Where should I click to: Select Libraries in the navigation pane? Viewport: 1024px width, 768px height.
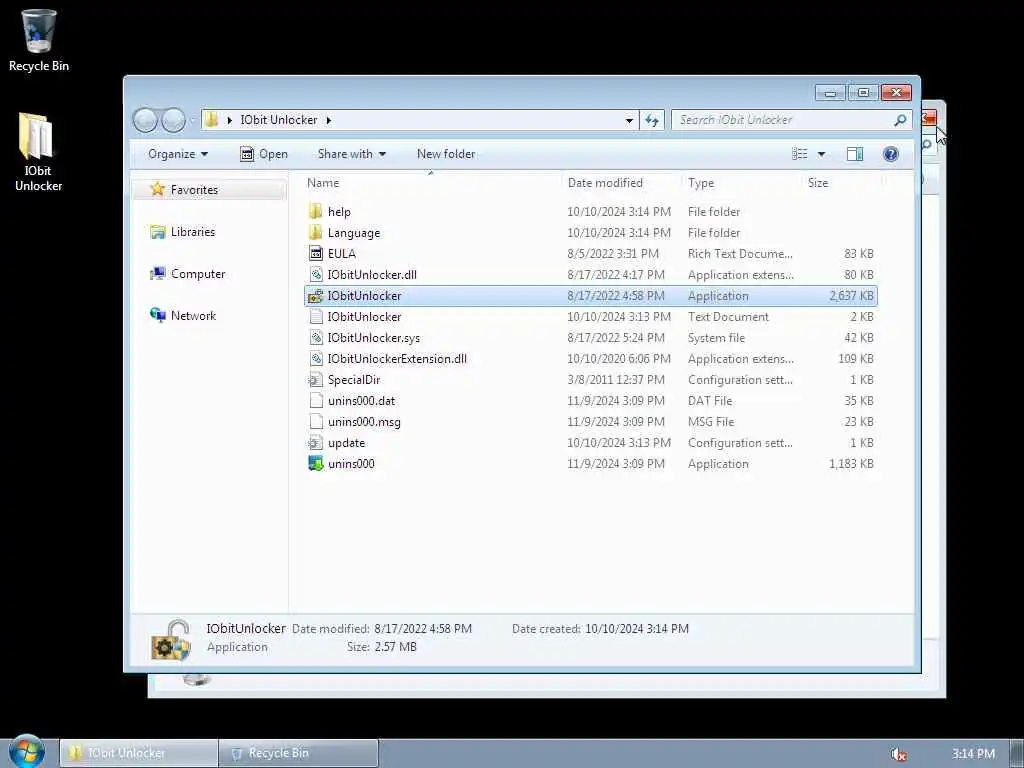(x=193, y=232)
